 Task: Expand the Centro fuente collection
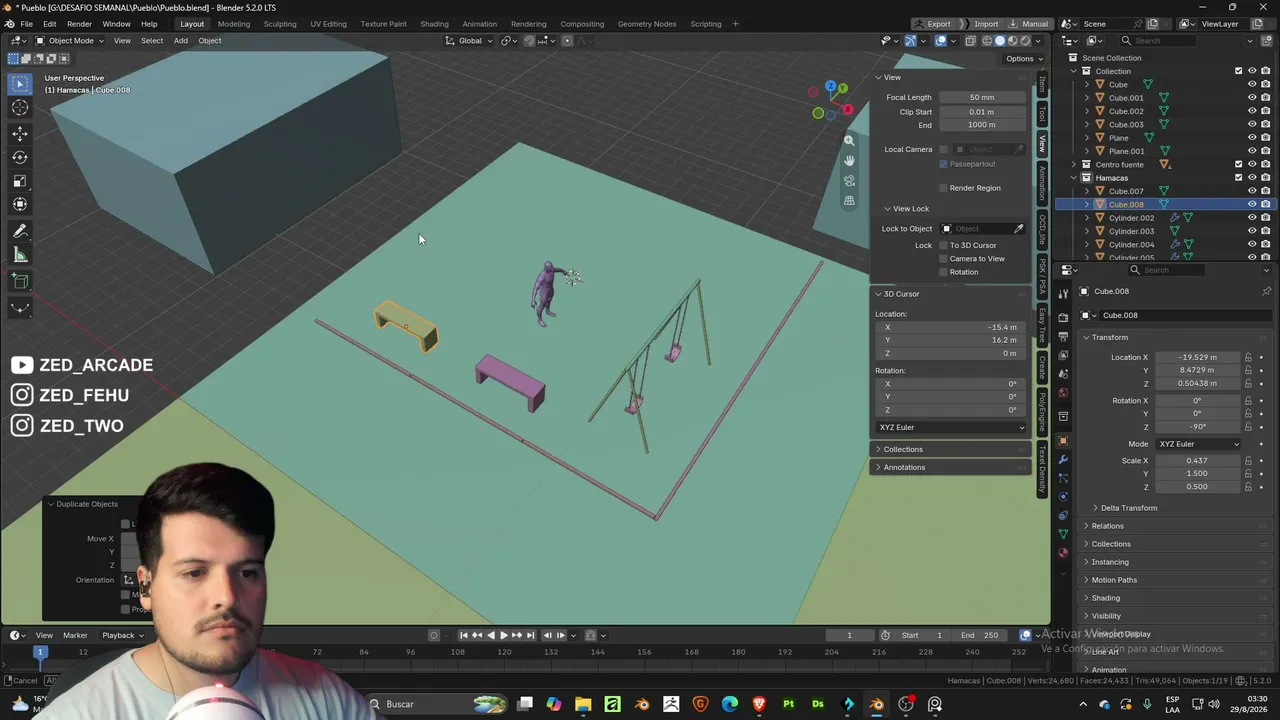[x=1074, y=164]
